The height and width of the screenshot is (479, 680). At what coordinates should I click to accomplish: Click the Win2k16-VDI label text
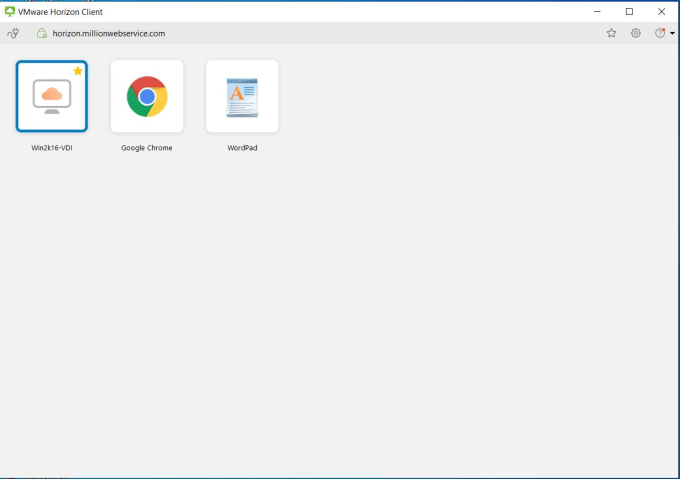pyautogui.click(x=52, y=148)
